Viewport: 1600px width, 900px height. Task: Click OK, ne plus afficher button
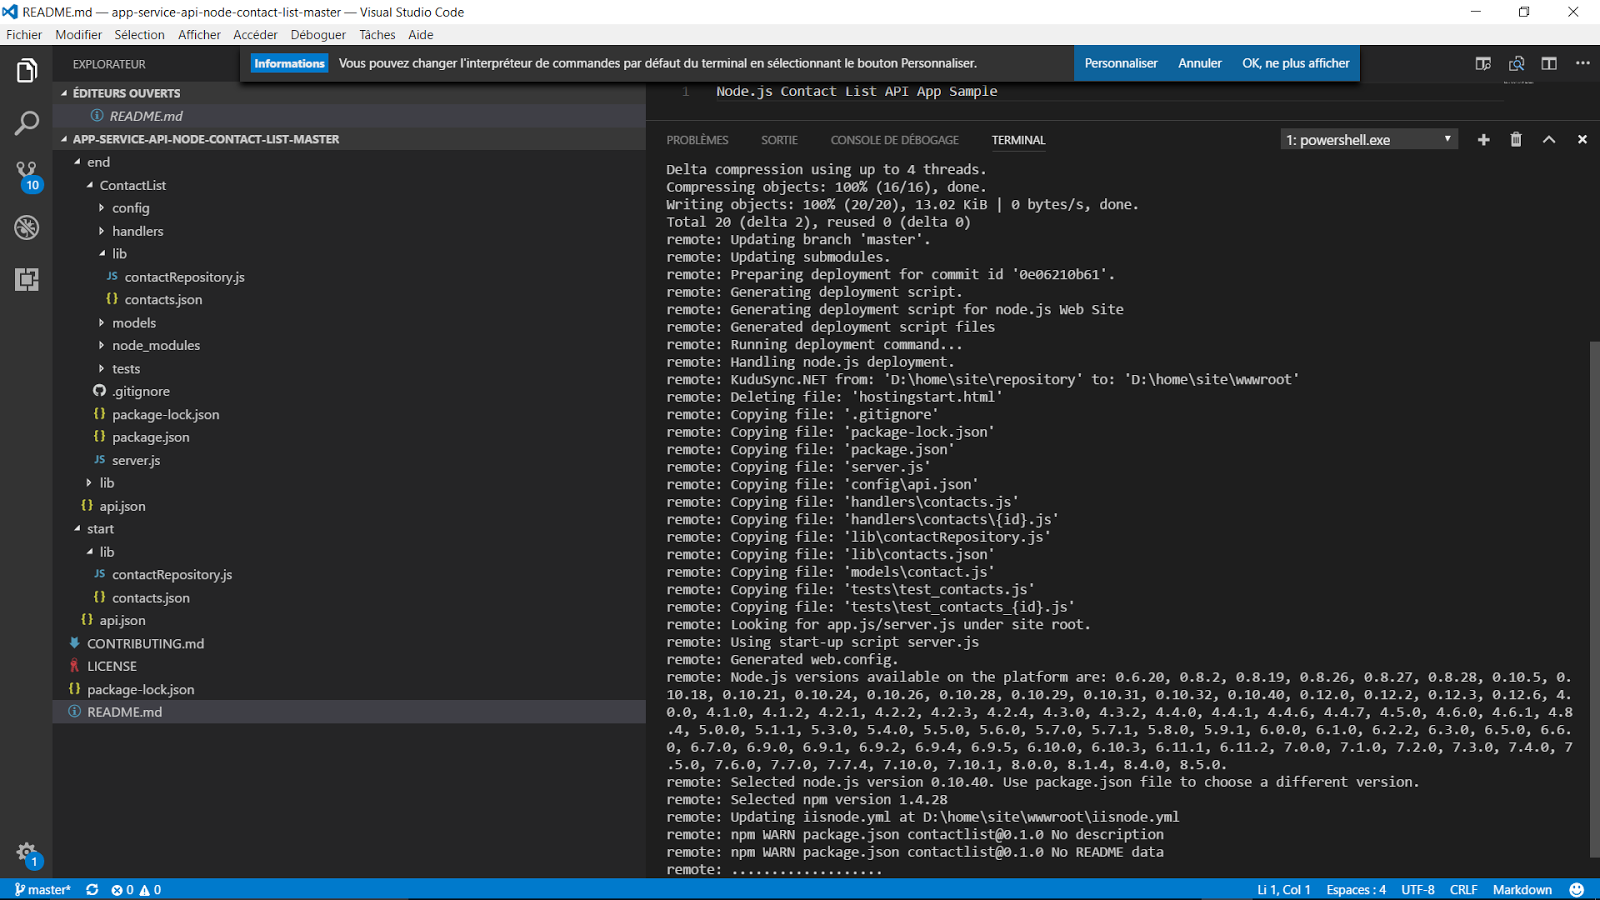tap(1296, 63)
